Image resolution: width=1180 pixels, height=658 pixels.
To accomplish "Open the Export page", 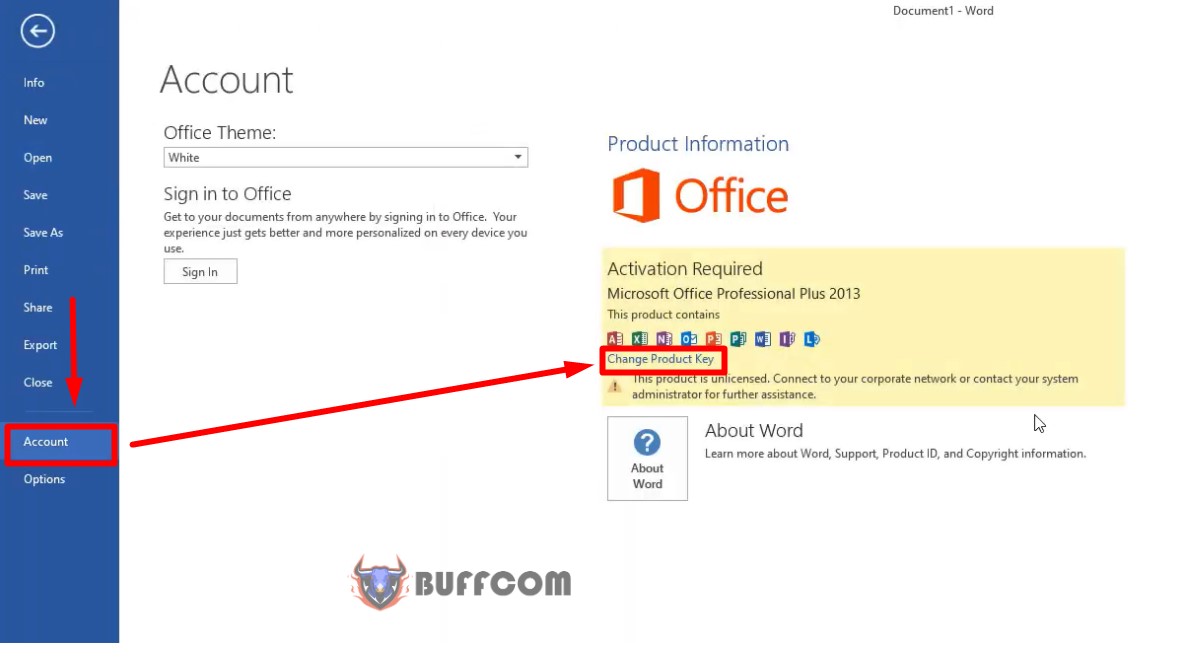I will pyautogui.click(x=40, y=345).
